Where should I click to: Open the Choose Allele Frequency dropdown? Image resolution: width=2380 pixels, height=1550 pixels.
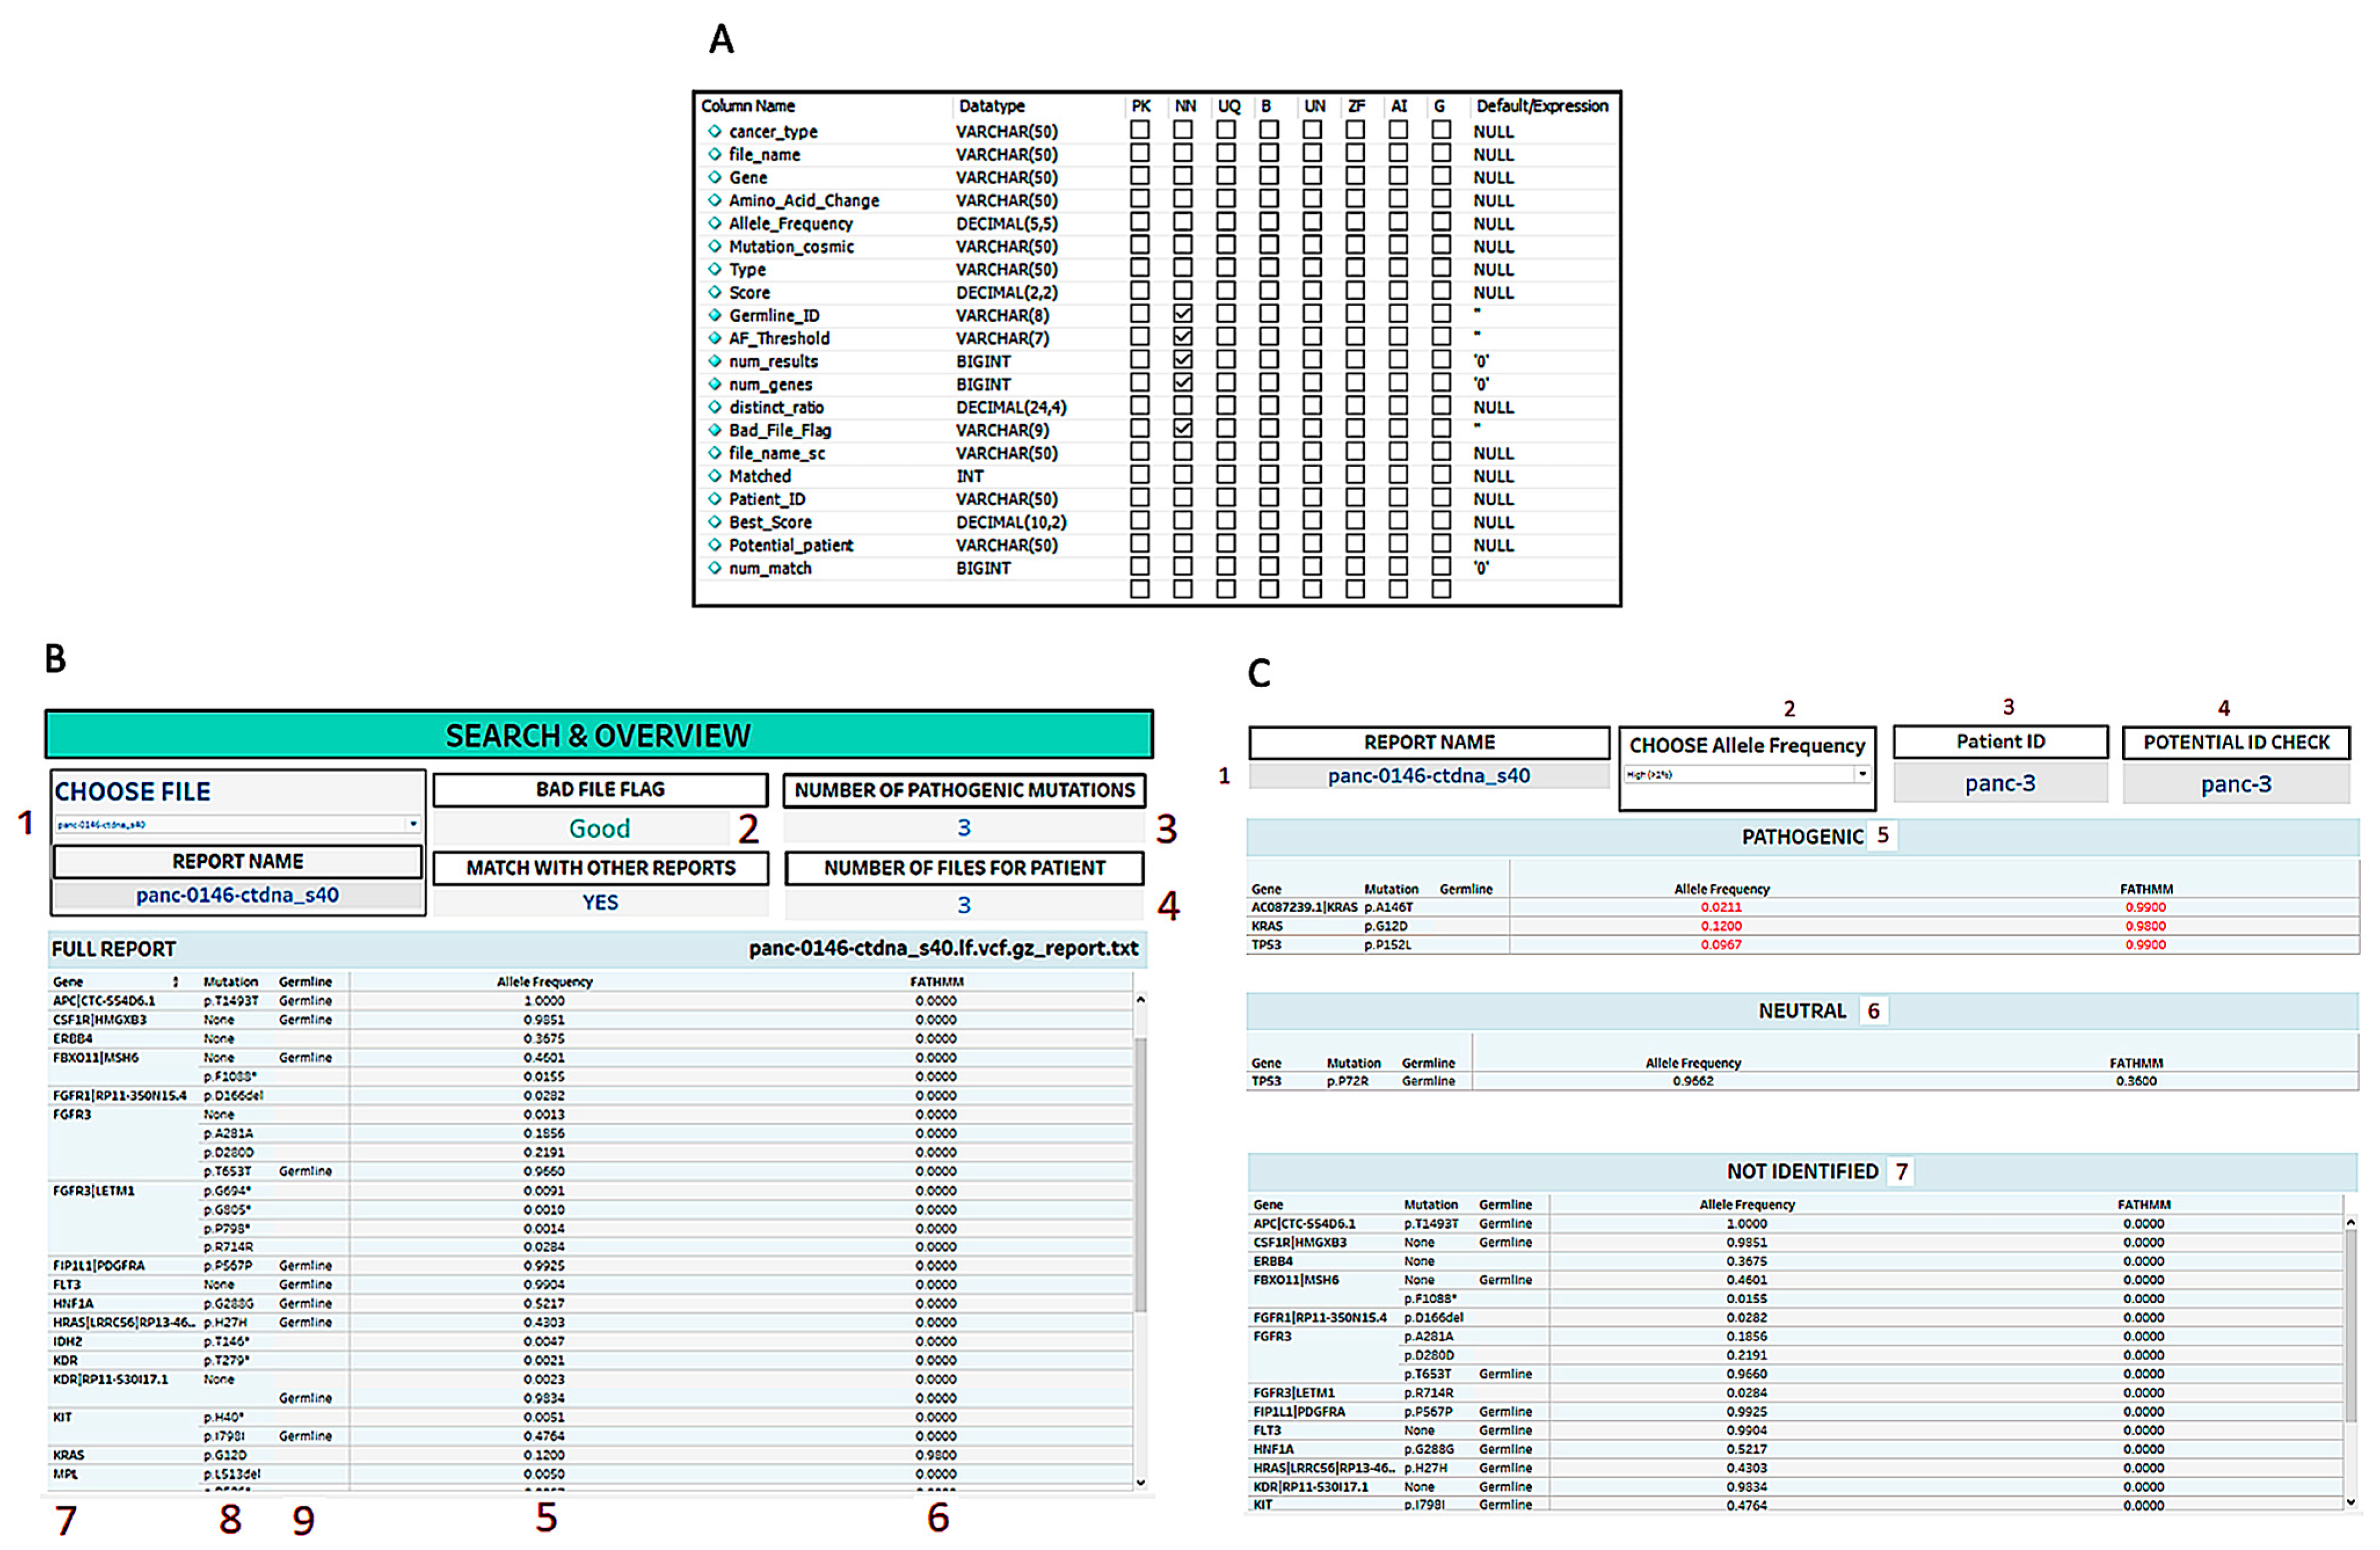click(1861, 774)
